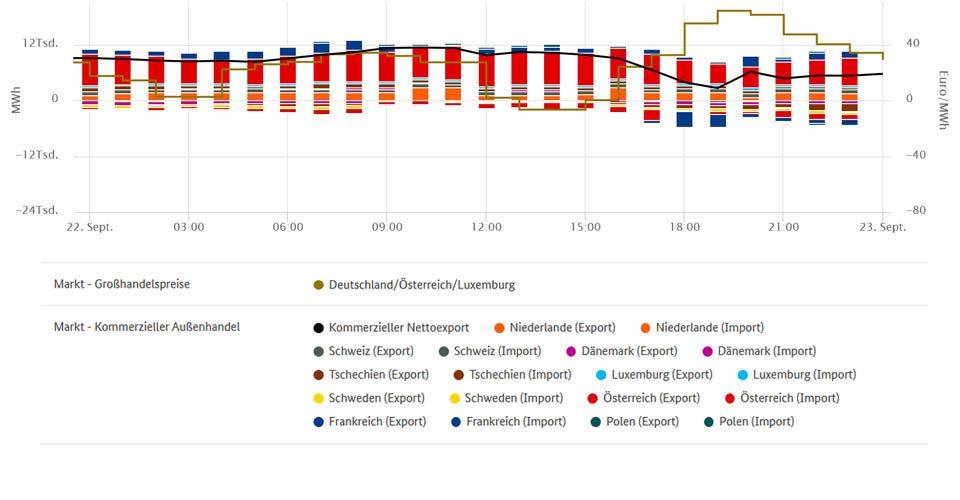Click the −12Tsd. left axis value
The height and width of the screenshot is (500, 960).
[37, 155]
